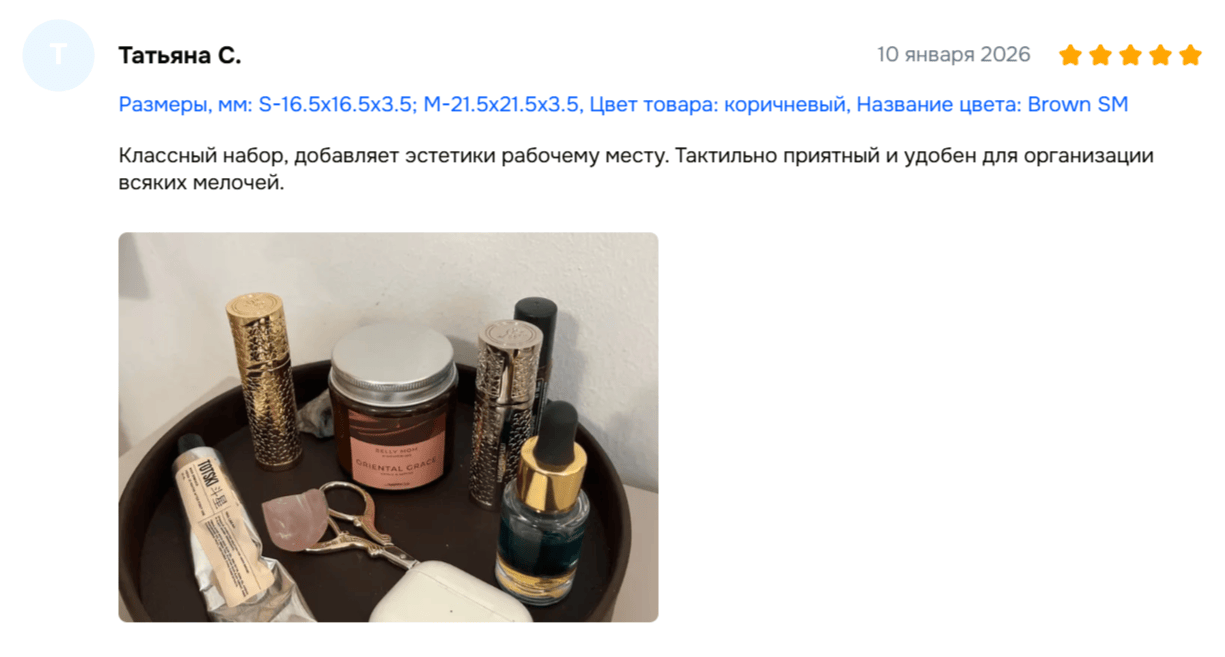Open reviewer name Татьяна С.
Viewport: 1225px width, 657px height.
point(180,55)
